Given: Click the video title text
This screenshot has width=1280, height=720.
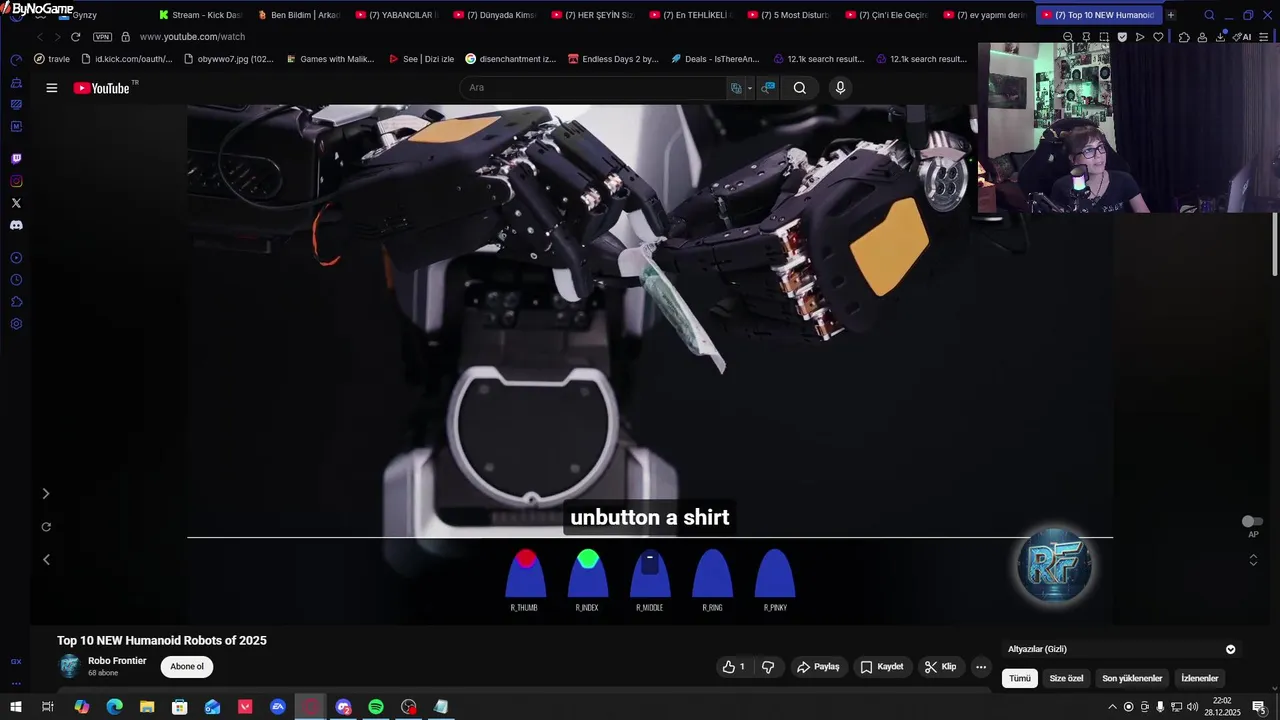Looking at the screenshot, I should (x=162, y=641).
